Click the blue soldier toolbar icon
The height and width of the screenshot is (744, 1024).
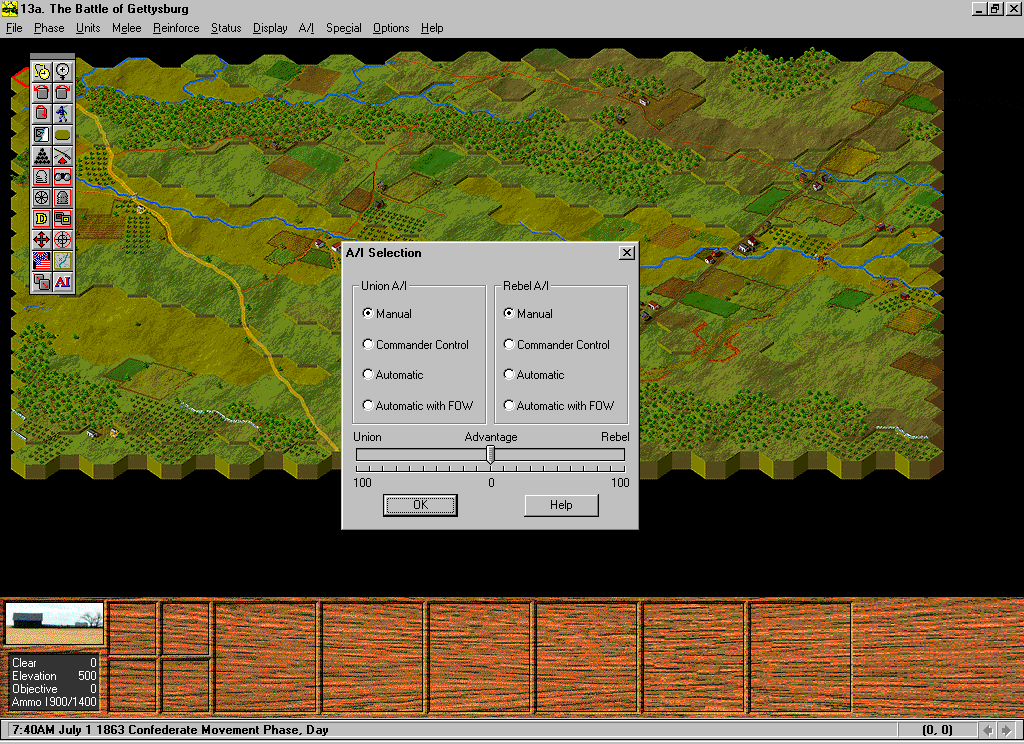coord(63,113)
